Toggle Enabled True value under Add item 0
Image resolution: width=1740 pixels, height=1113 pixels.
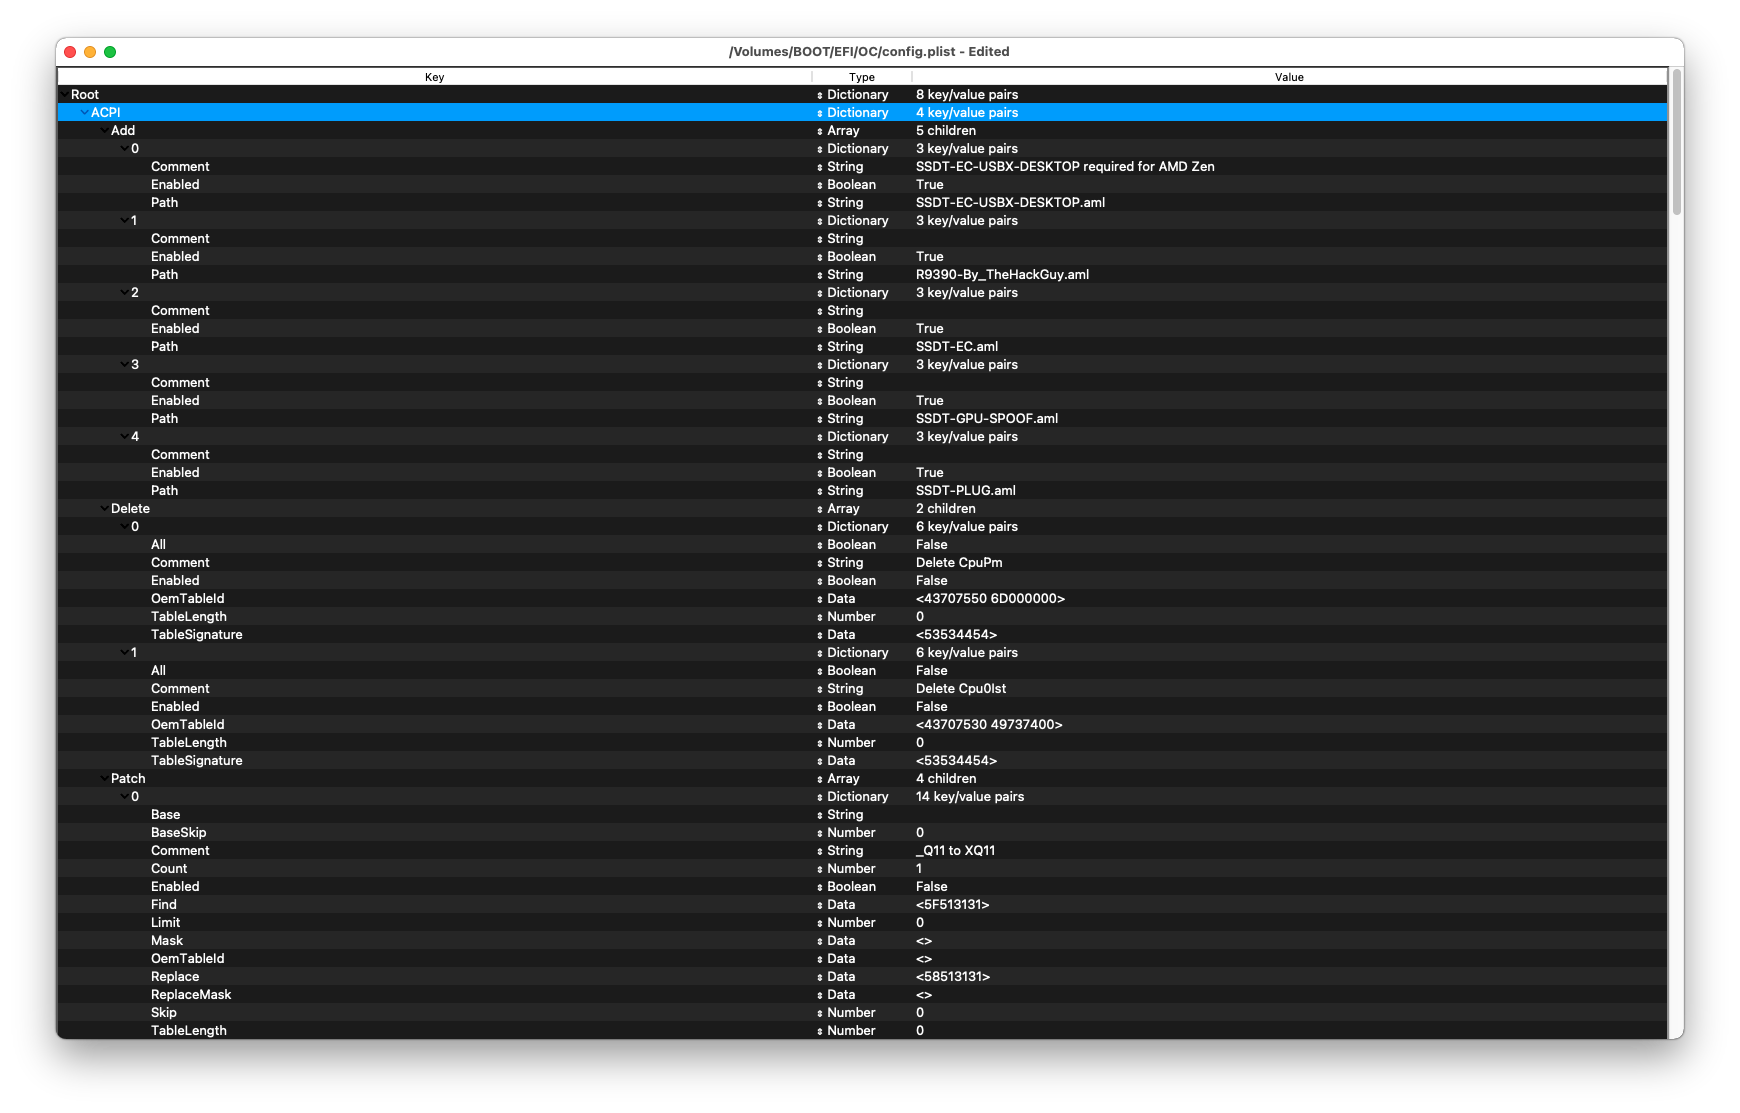click(929, 185)
